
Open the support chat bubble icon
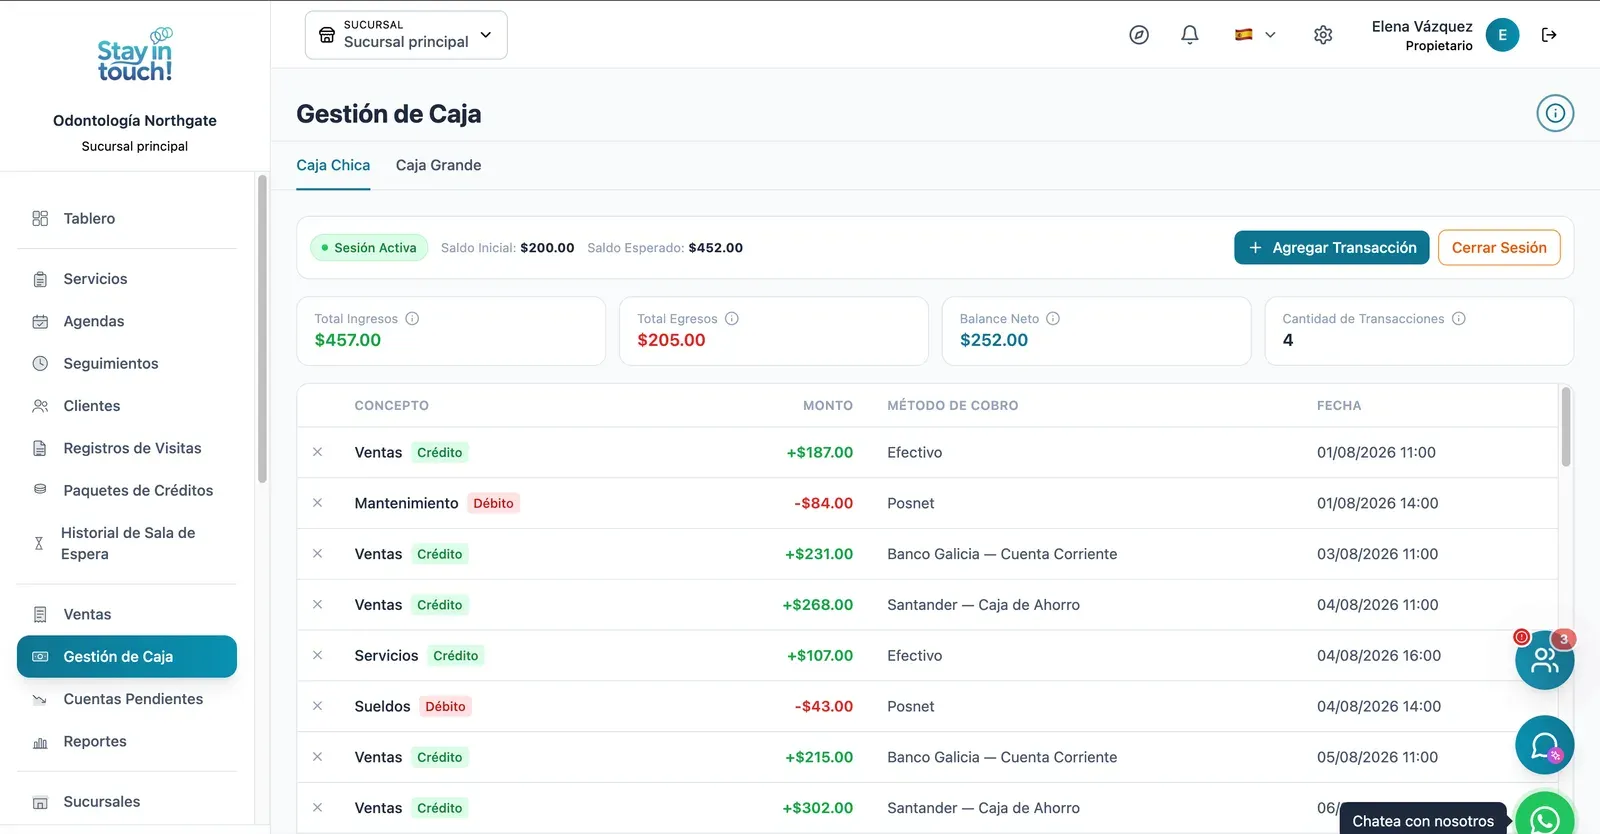pyautogui.click(x=1545, y=745)
